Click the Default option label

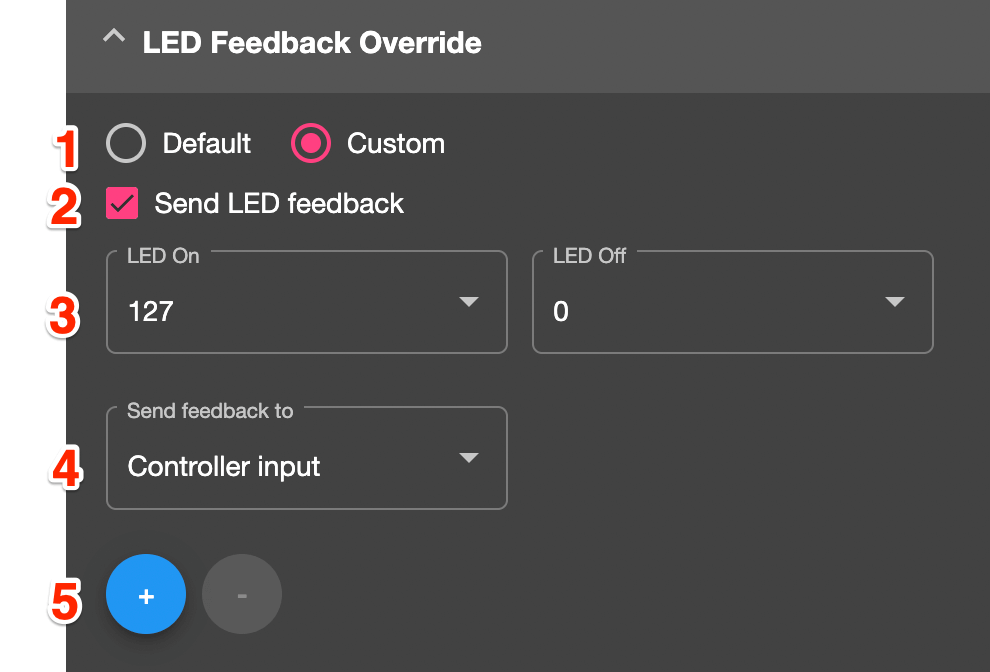click(207, 144)
